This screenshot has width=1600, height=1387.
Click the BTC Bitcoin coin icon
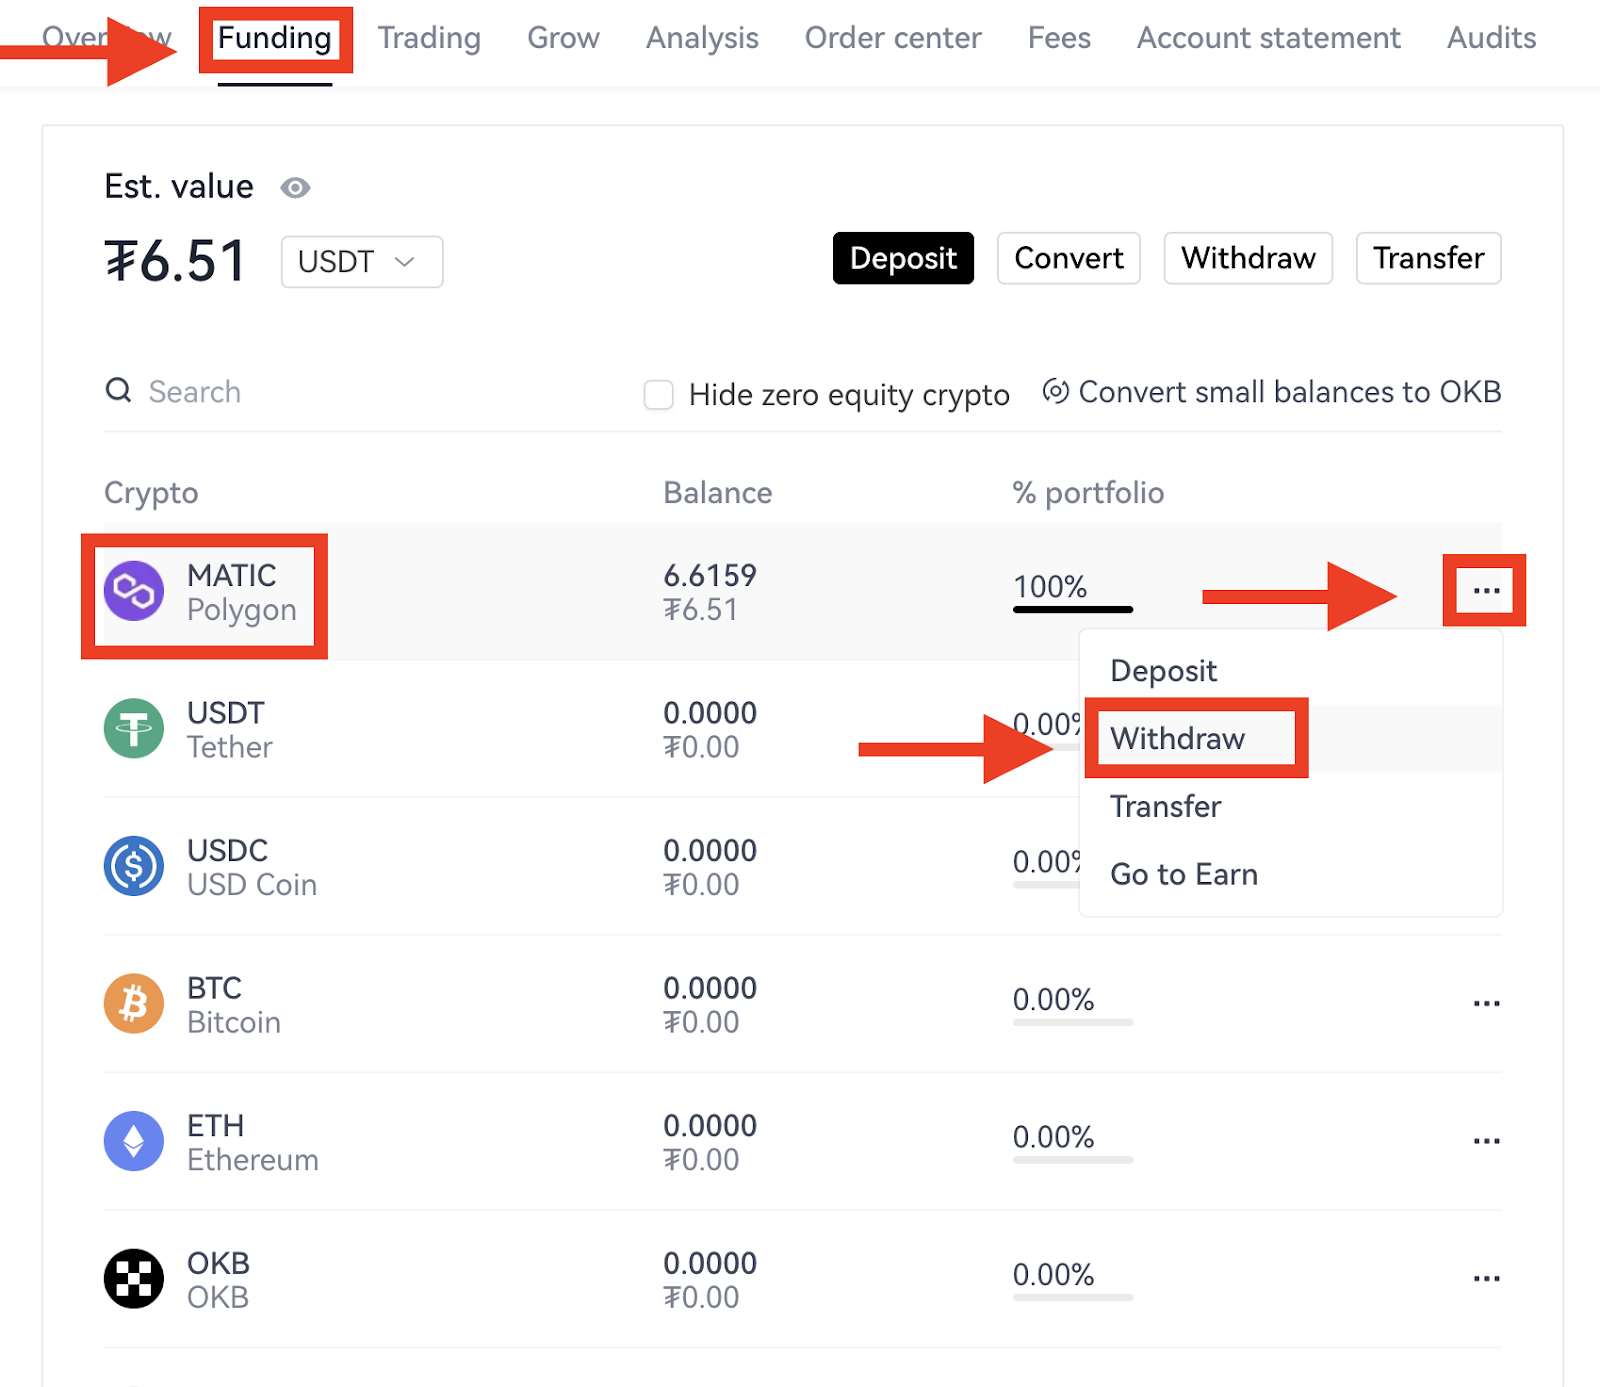[134, 1003]
